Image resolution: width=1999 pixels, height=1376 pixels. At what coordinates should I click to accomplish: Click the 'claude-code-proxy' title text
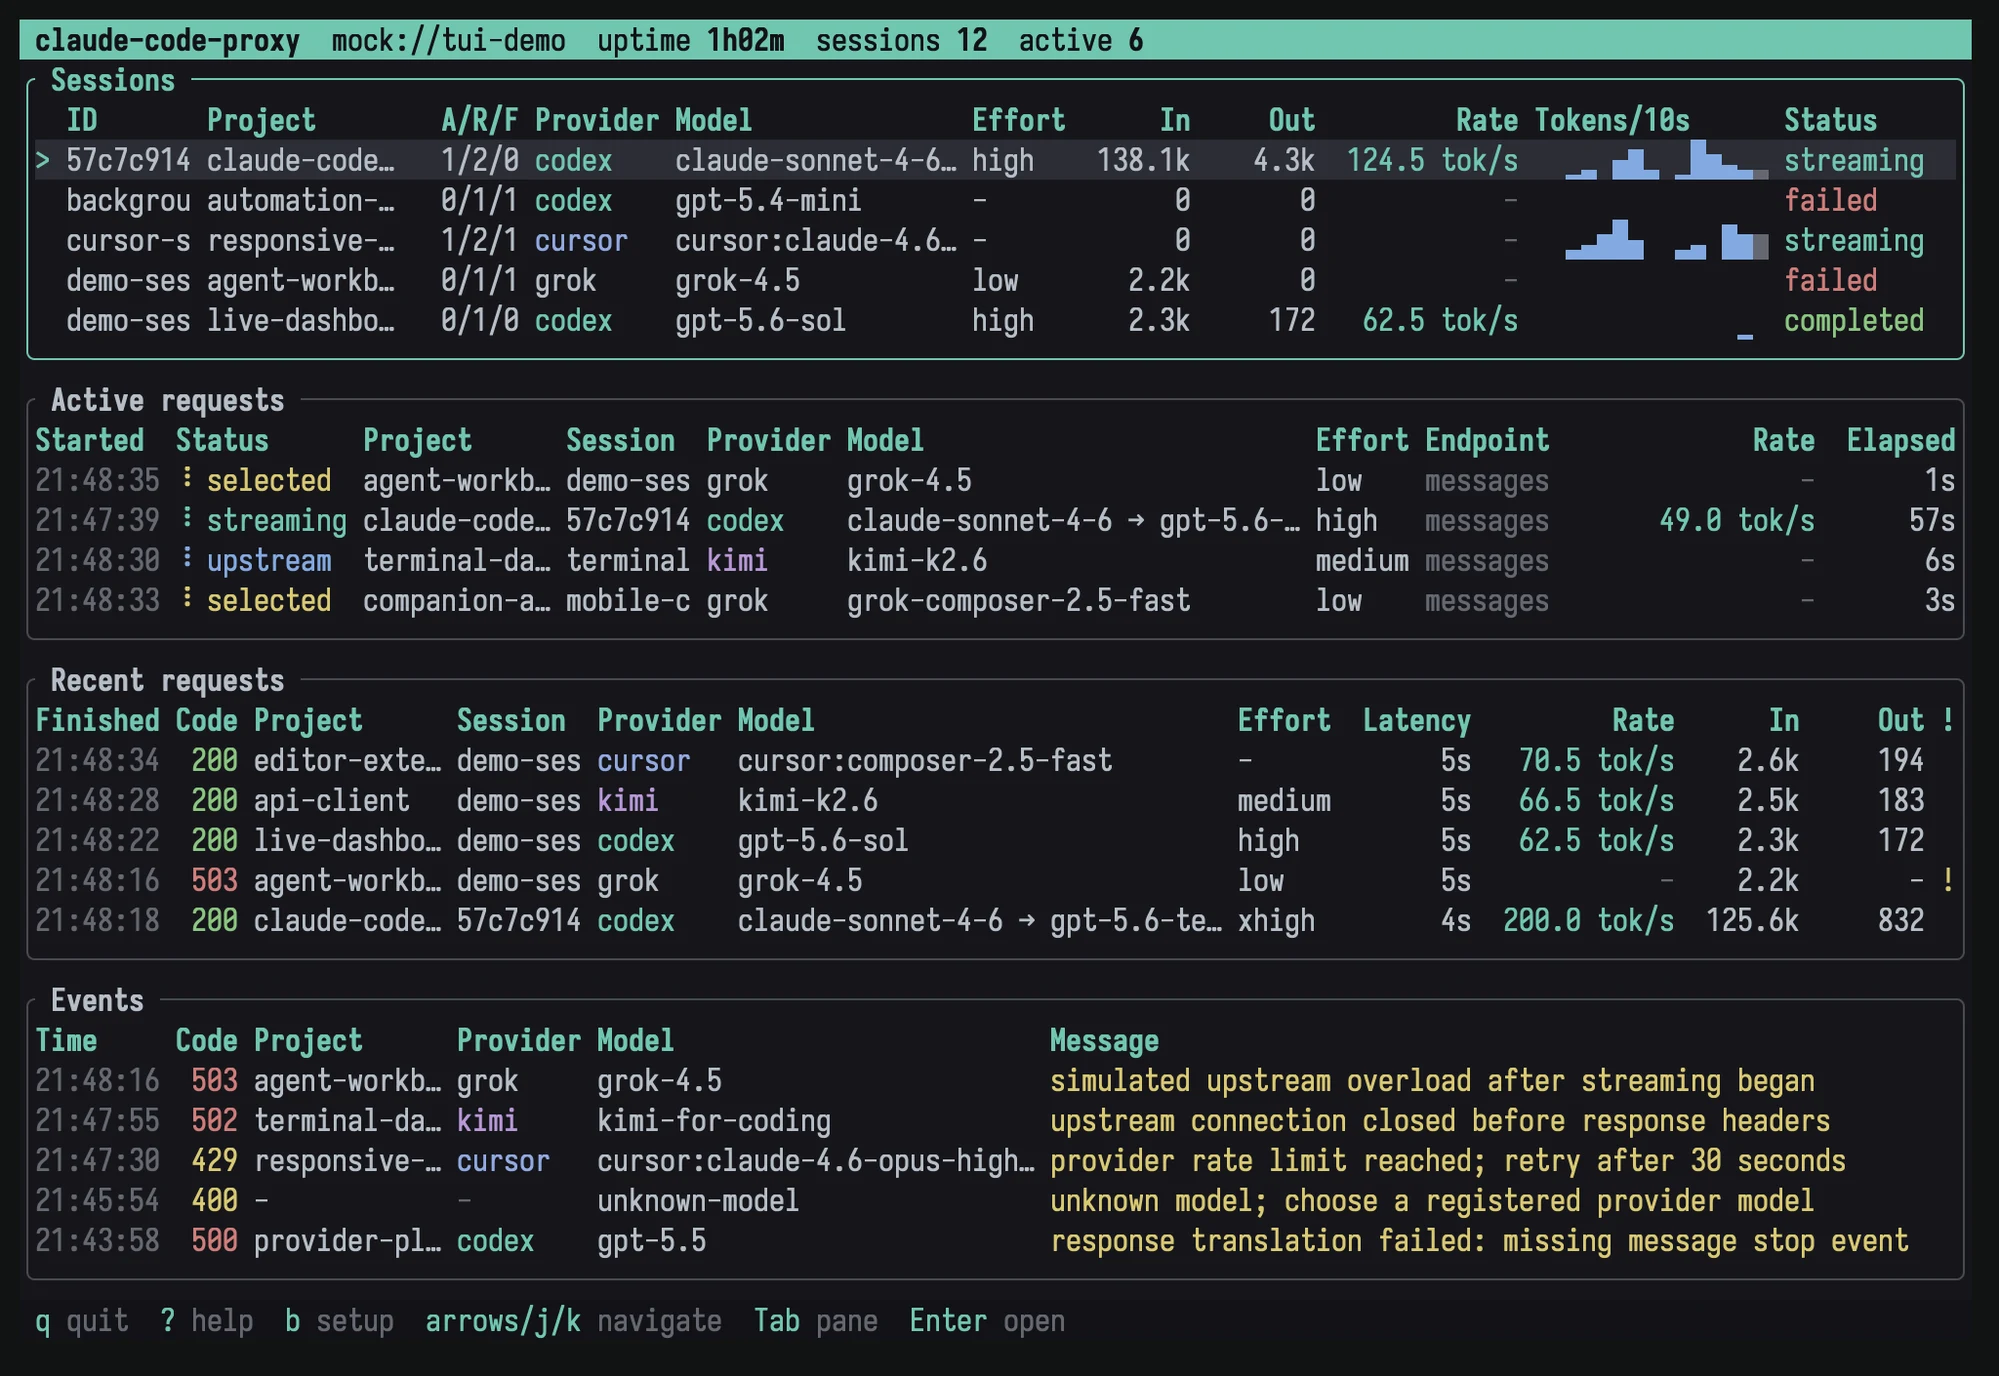point(167,41)
